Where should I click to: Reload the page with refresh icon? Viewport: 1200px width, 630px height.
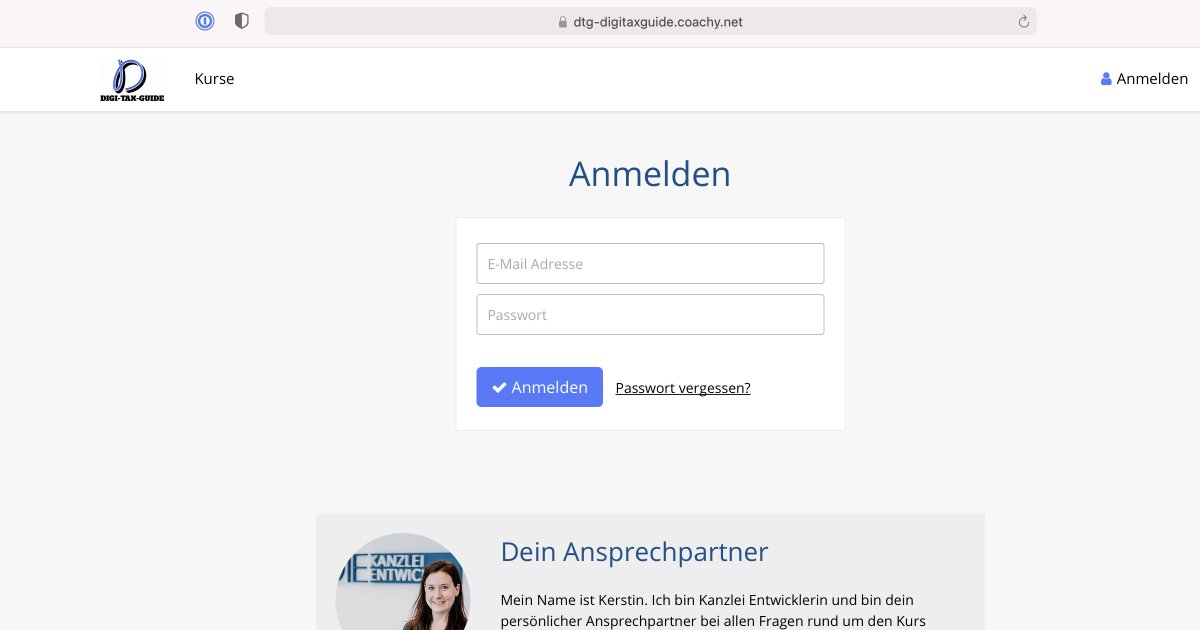click(x=1023, y=22)
